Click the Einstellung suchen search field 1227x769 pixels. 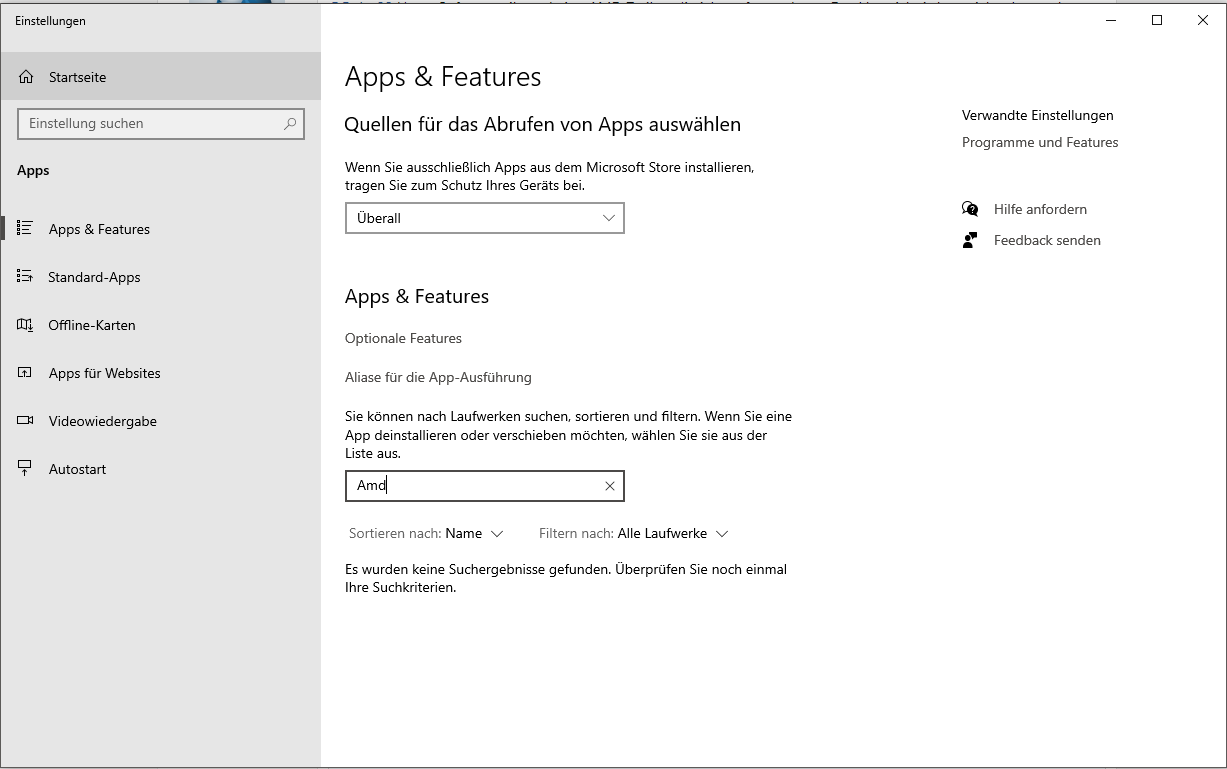(161, 124)
